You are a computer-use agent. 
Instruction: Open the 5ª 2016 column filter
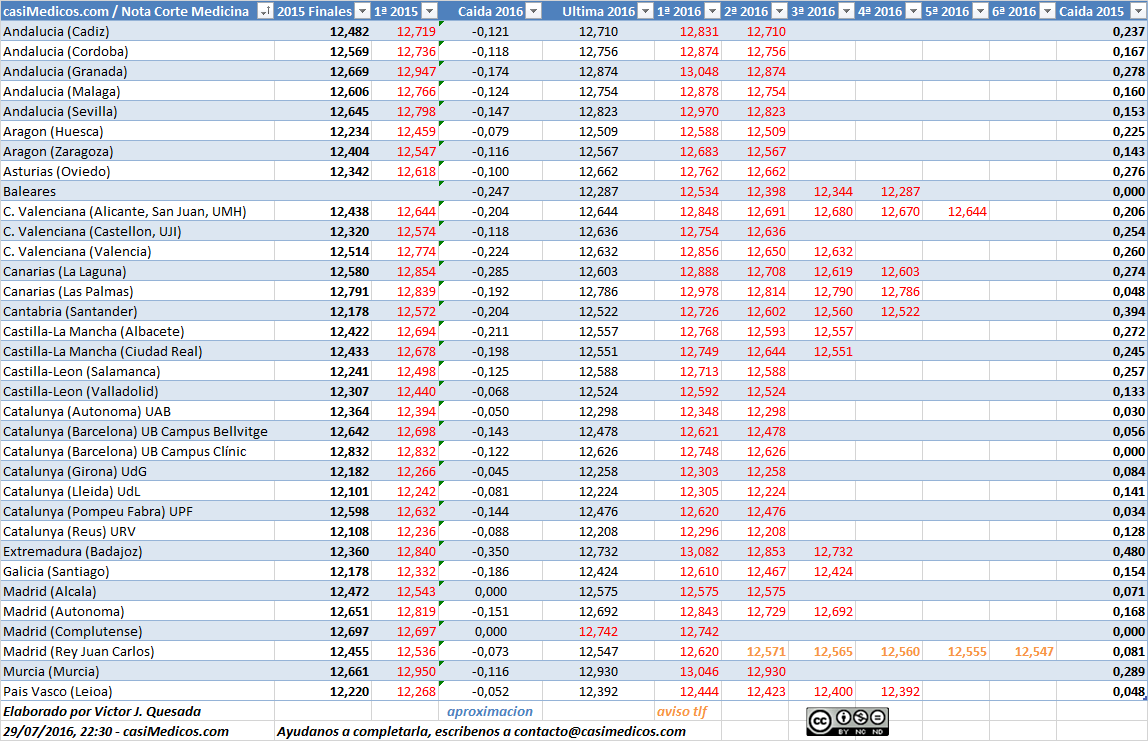980,11
